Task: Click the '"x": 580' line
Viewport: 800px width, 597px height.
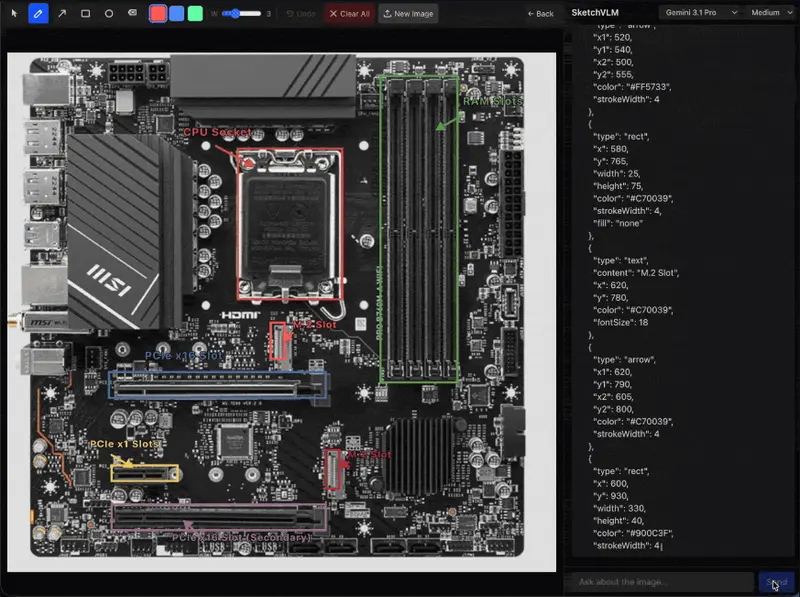Action: tap(611, 149)
